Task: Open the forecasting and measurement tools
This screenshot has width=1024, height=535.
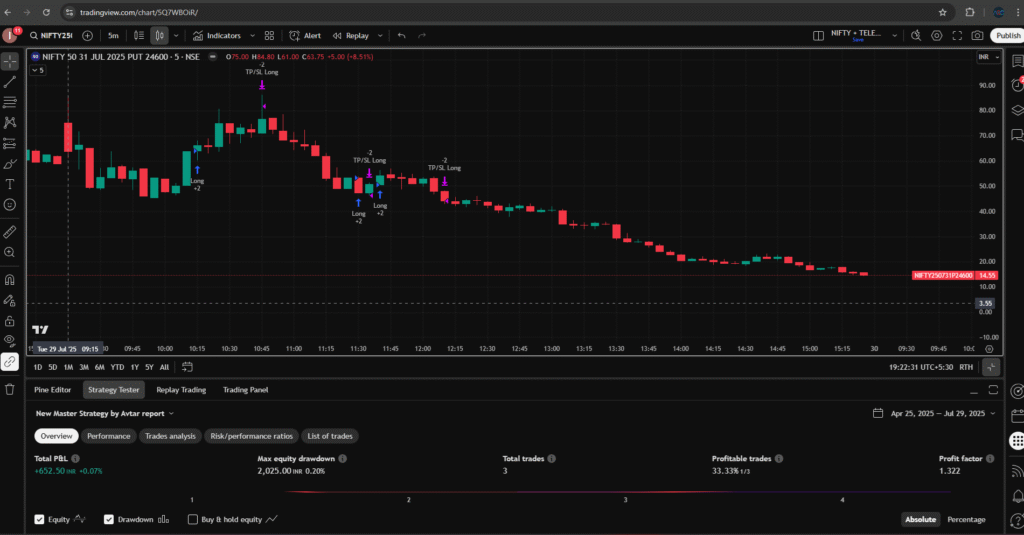Action: coord(10,143)
